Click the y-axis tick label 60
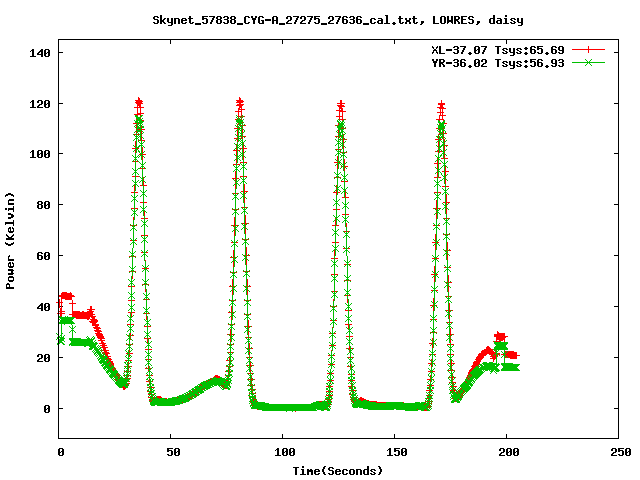Viewport: 640px width, 480px height. click(x=43, y=256)
